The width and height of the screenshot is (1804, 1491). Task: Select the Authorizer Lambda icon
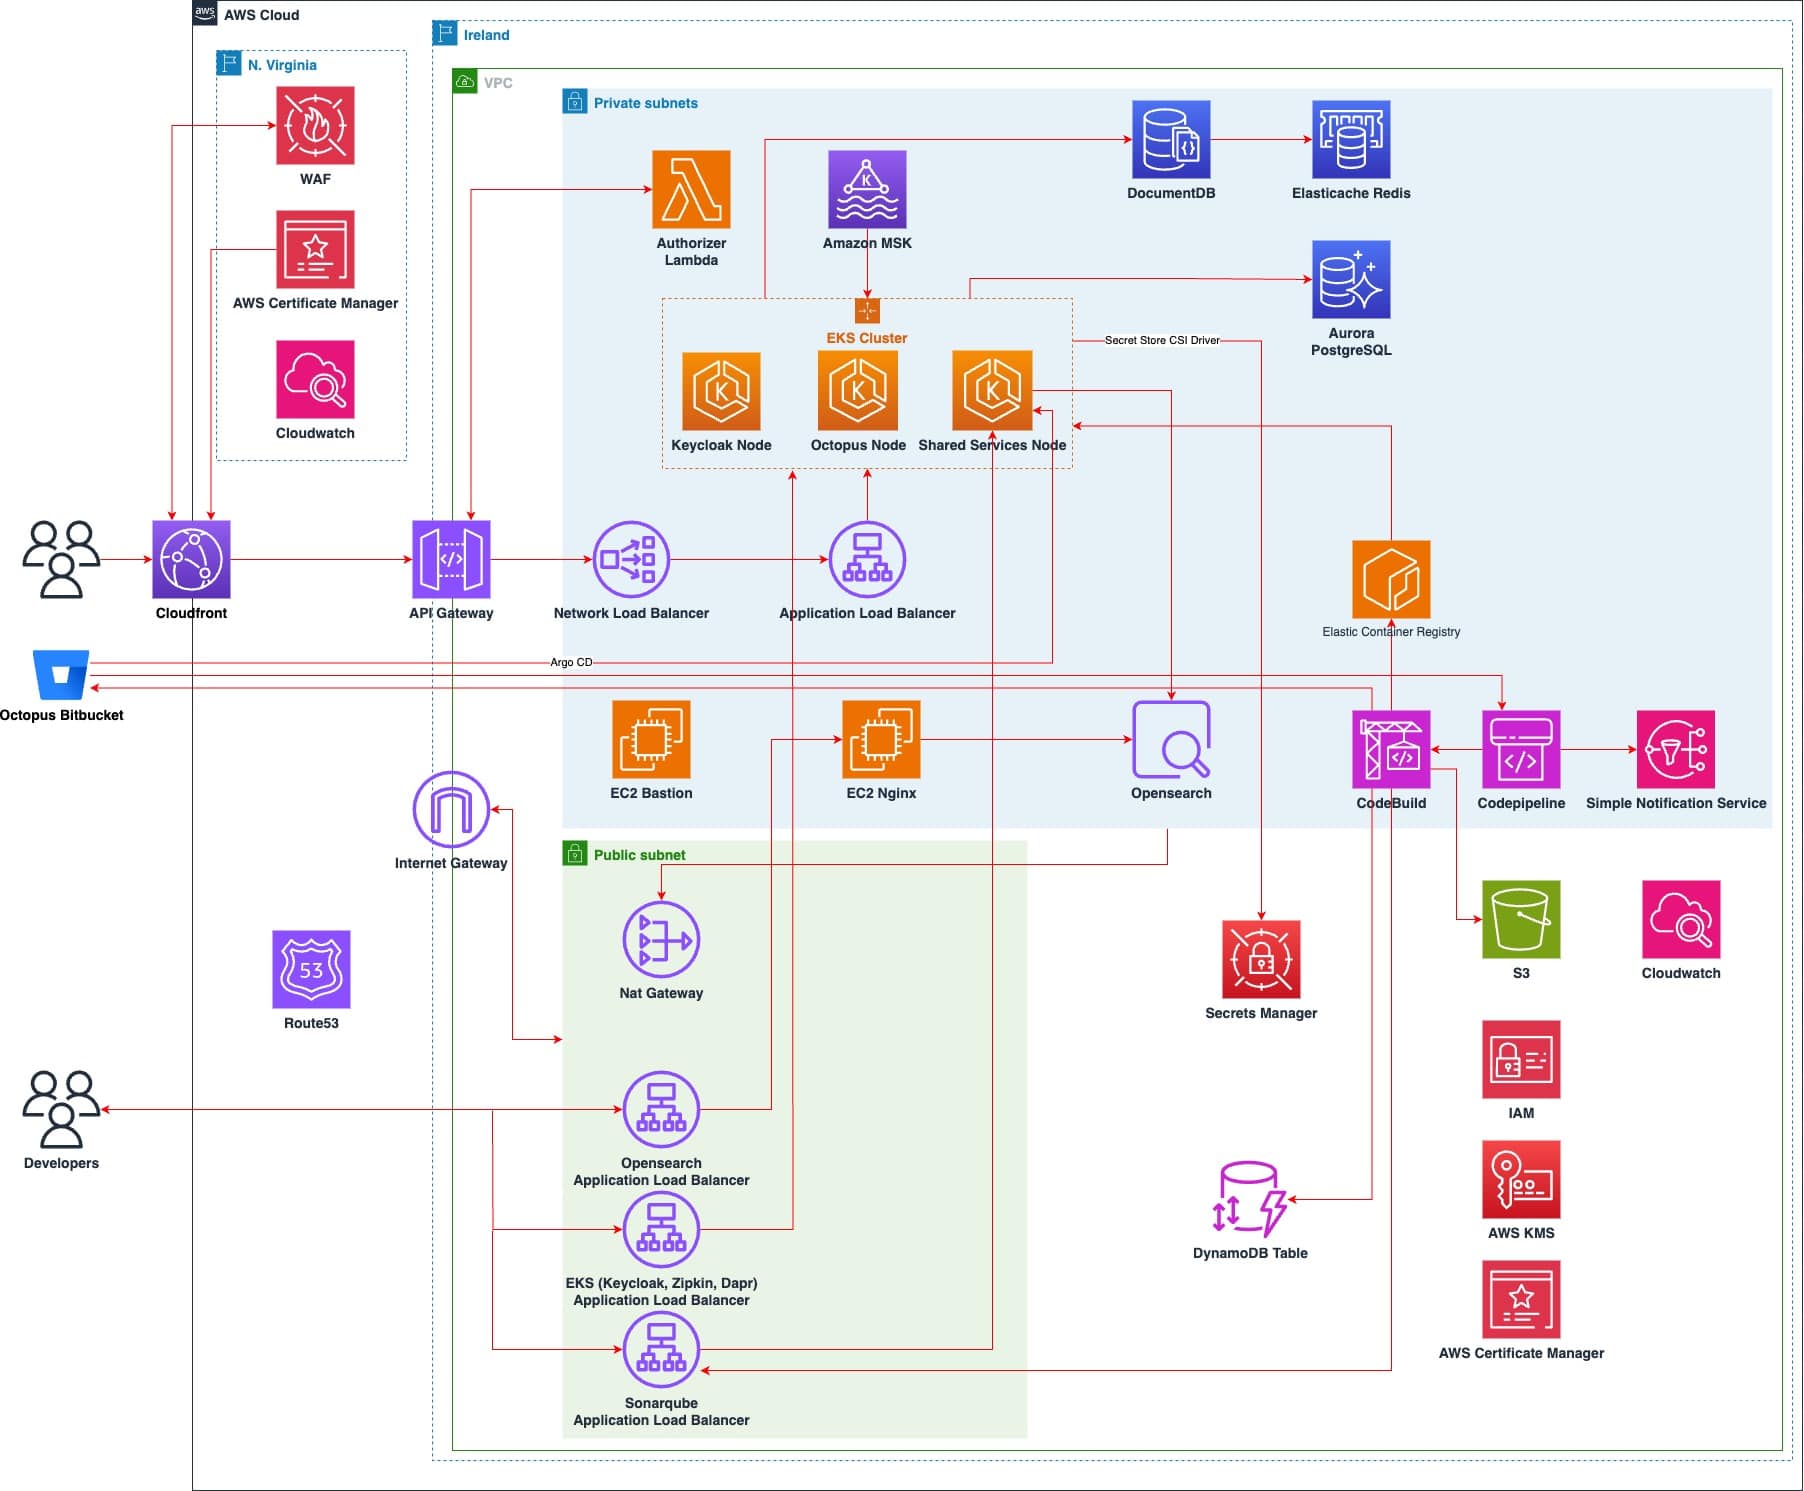pyautogui.click(x=691, y=189)
